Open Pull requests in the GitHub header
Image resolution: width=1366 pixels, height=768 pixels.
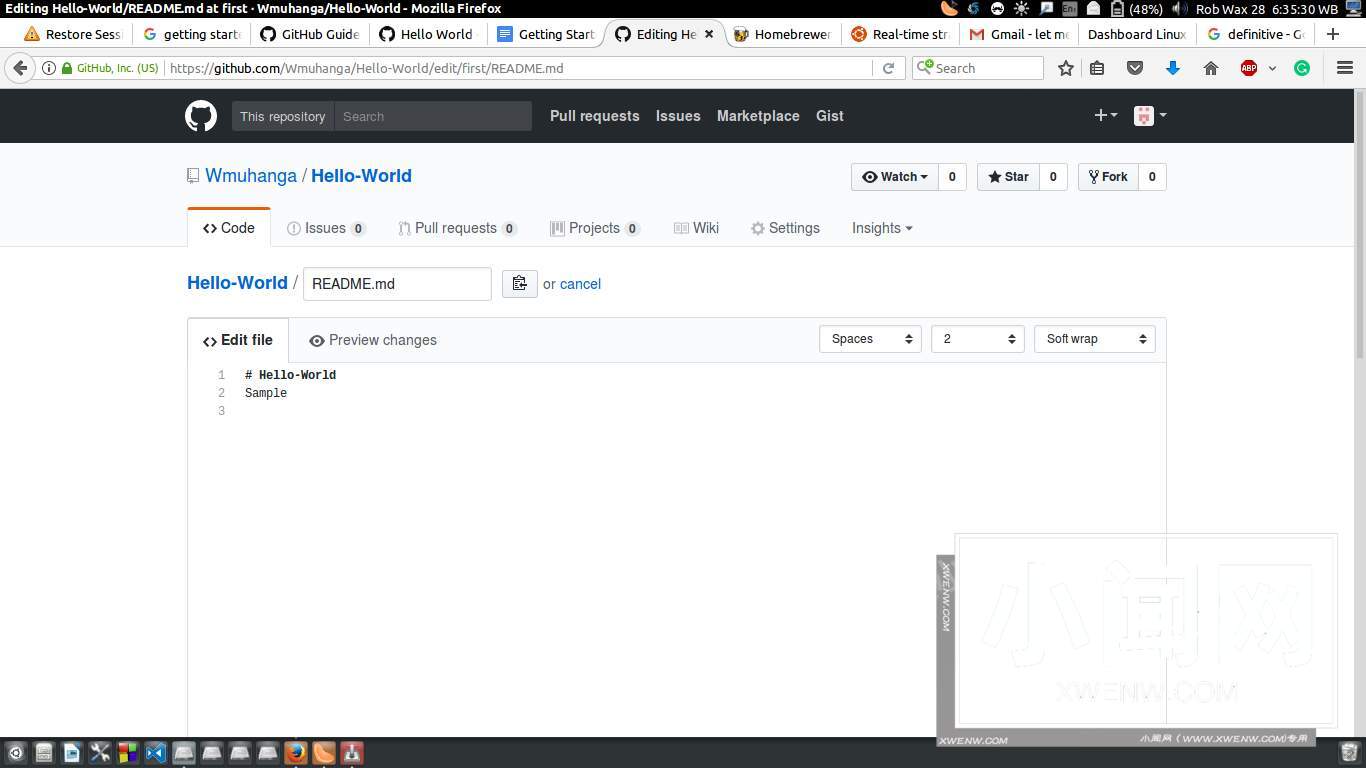pyautogui.click(x=594, y=116)
